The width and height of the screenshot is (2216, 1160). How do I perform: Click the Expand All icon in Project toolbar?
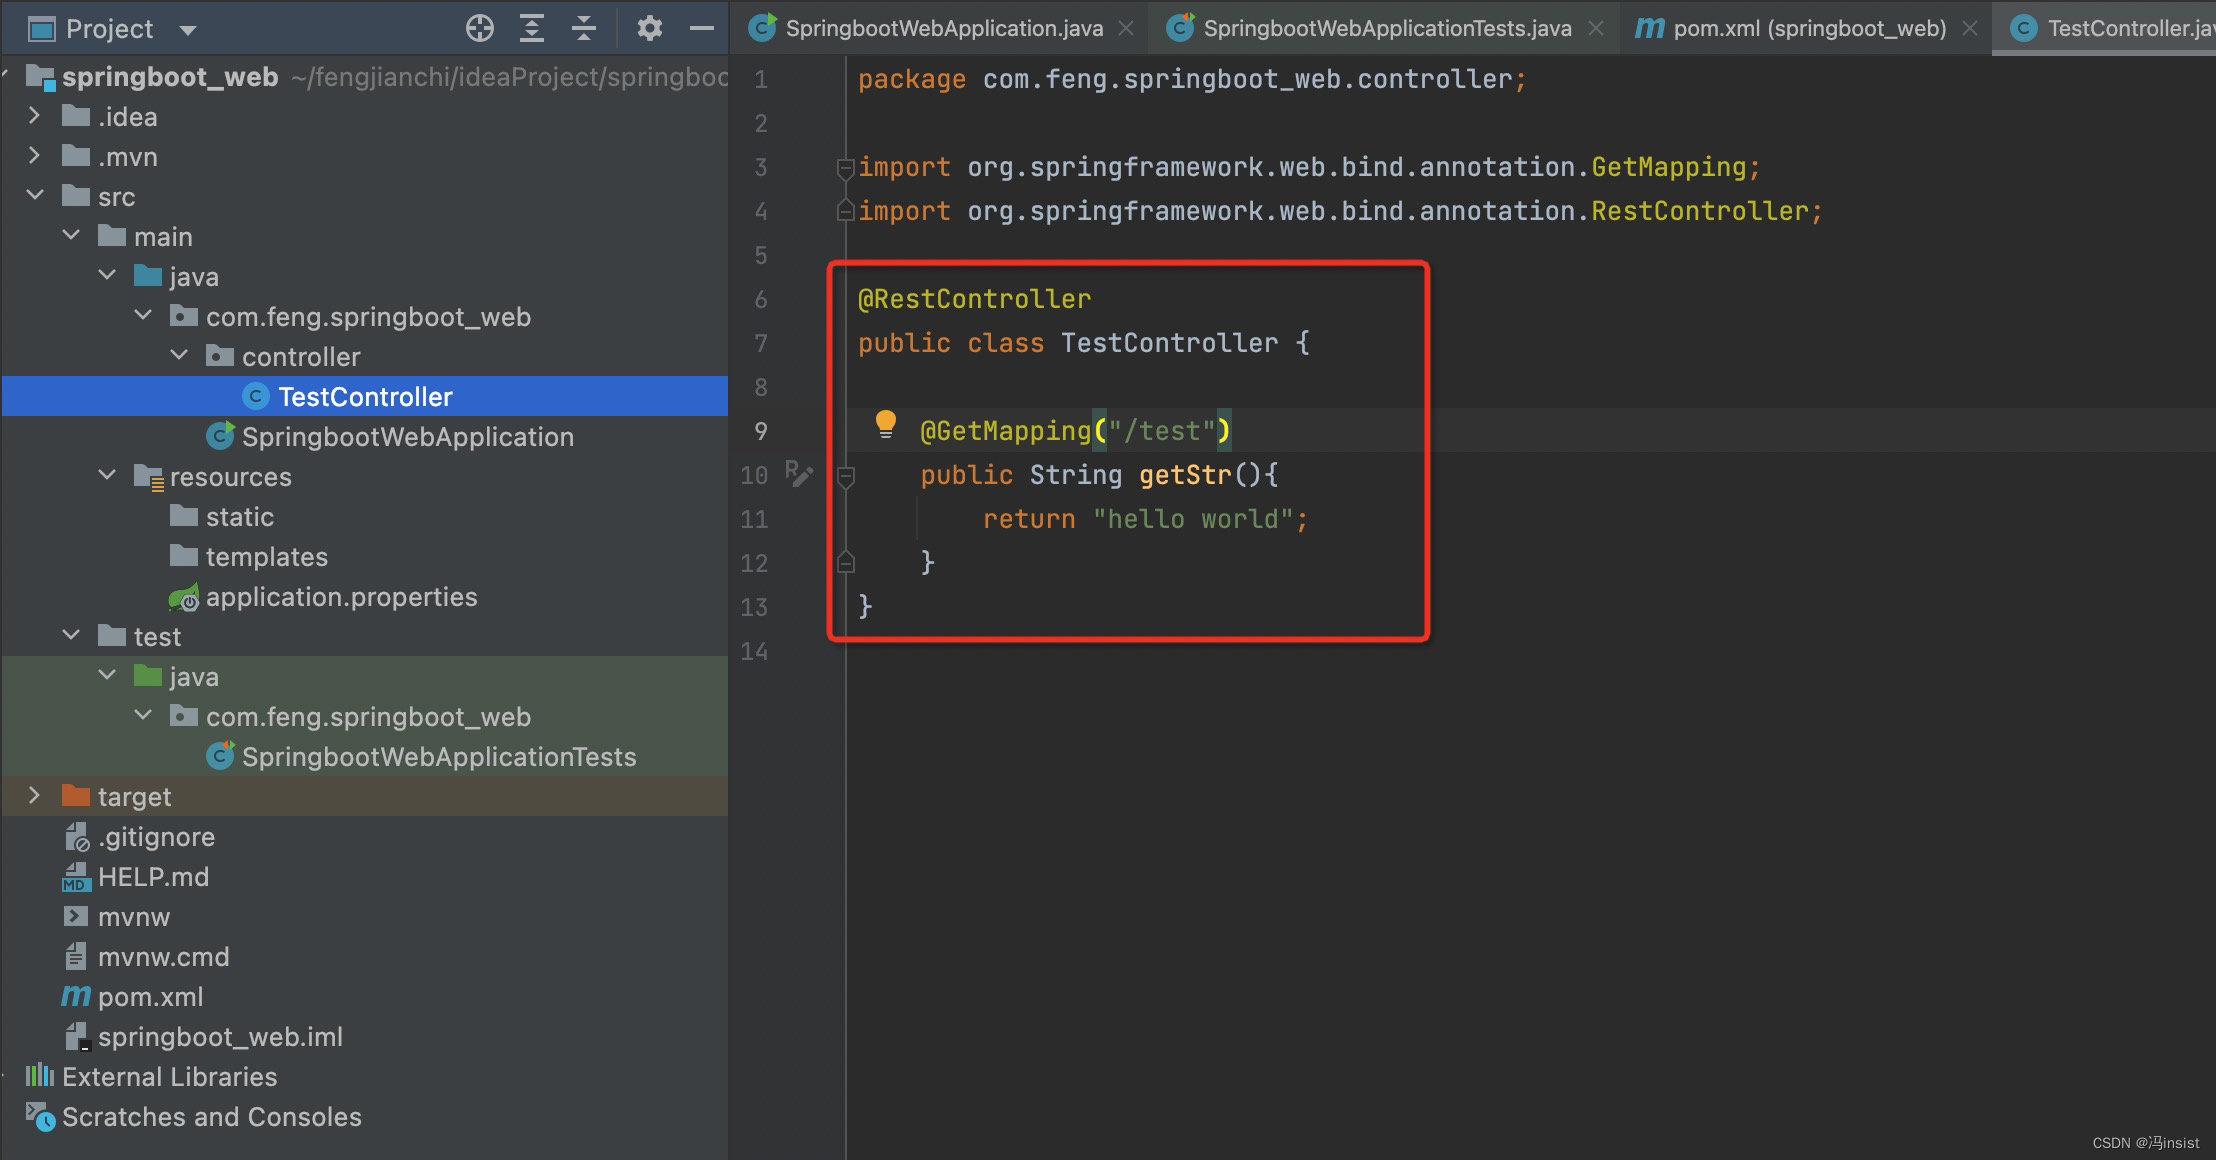click(532, 28)
